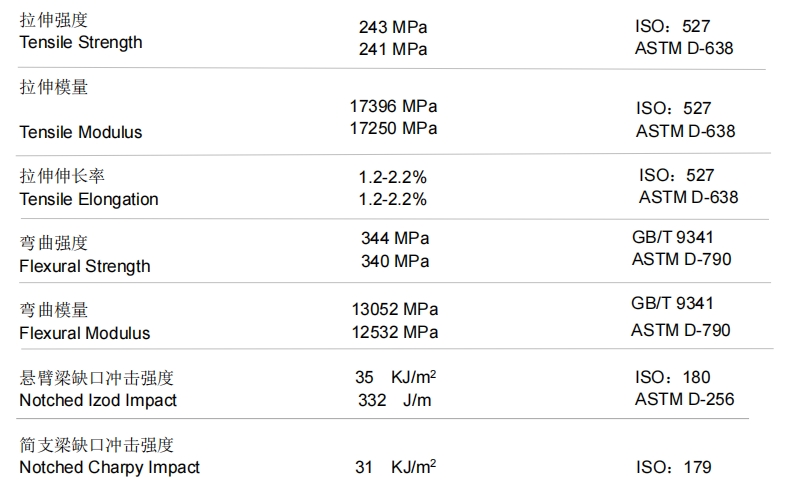Image resolution: width=786 pixels, height=487 pixels.
Task: Click the Notched Charpy Impact label
Action: point(109,467)
